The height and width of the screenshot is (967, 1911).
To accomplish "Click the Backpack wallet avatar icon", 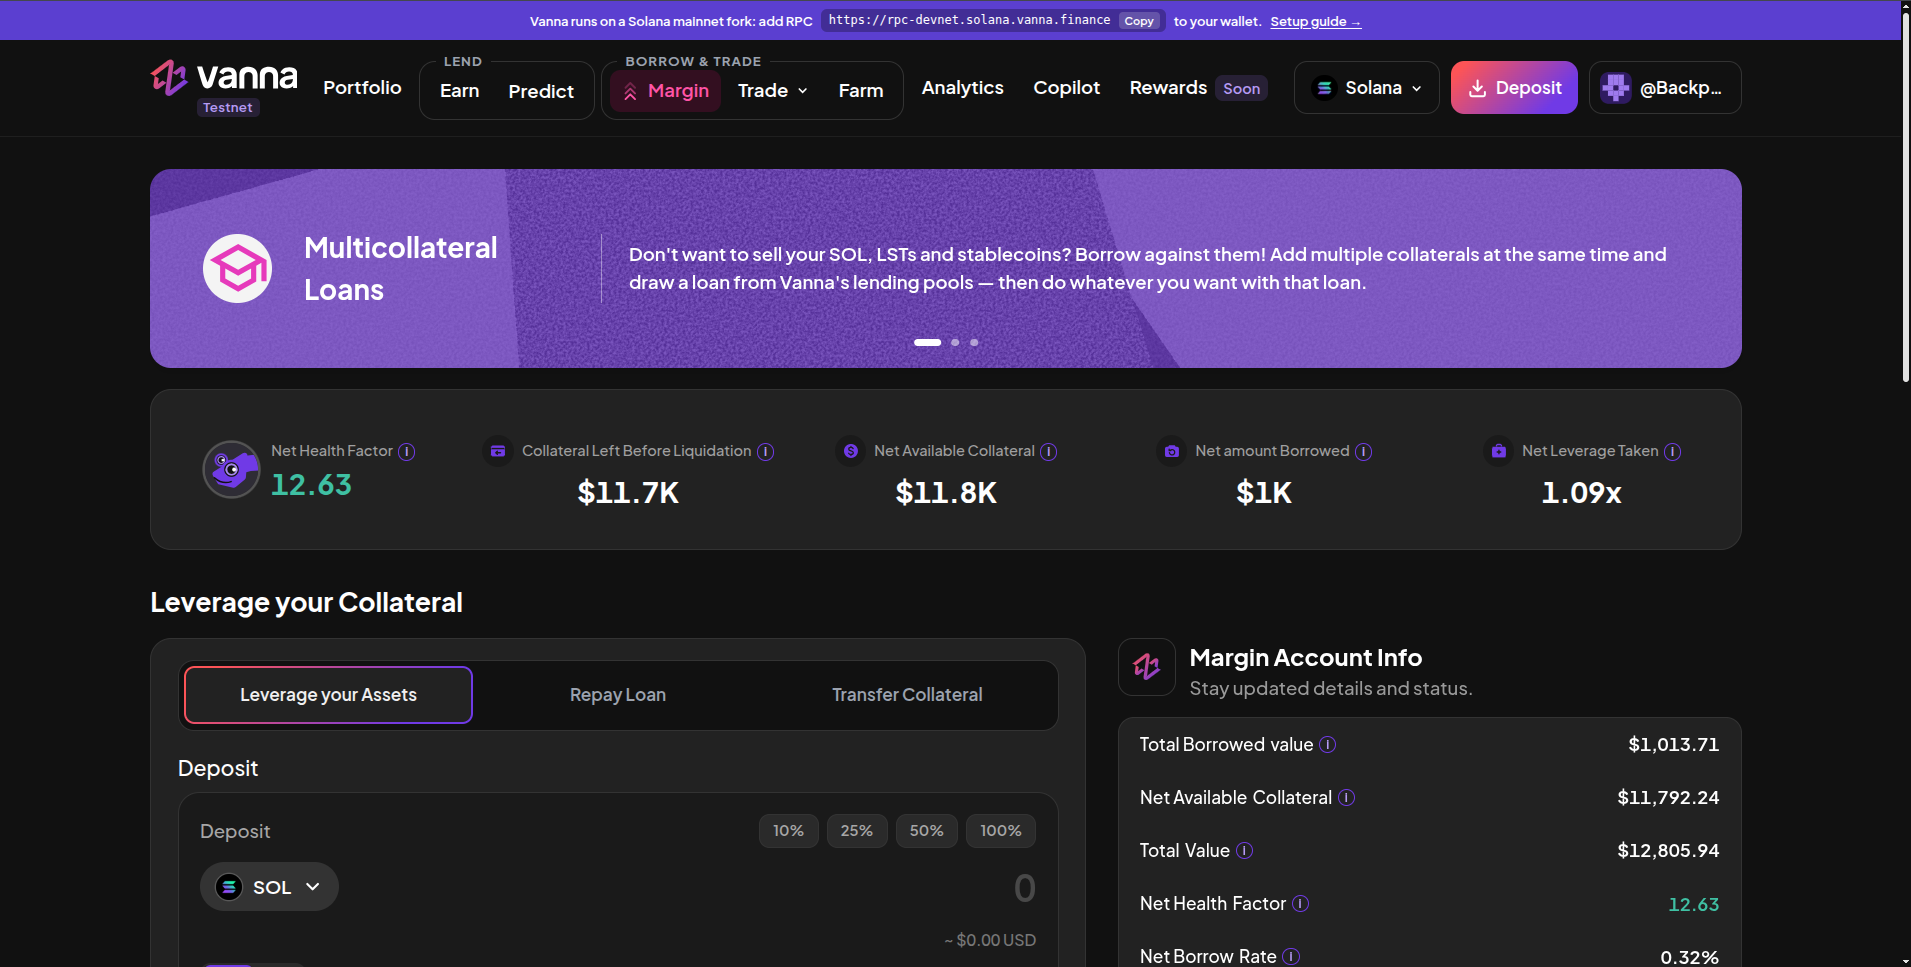I will (1615, 88).
